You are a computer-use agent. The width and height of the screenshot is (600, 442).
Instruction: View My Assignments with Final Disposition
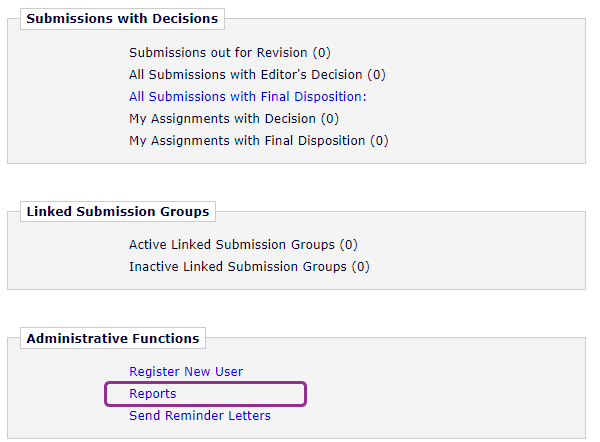point(247,141)
